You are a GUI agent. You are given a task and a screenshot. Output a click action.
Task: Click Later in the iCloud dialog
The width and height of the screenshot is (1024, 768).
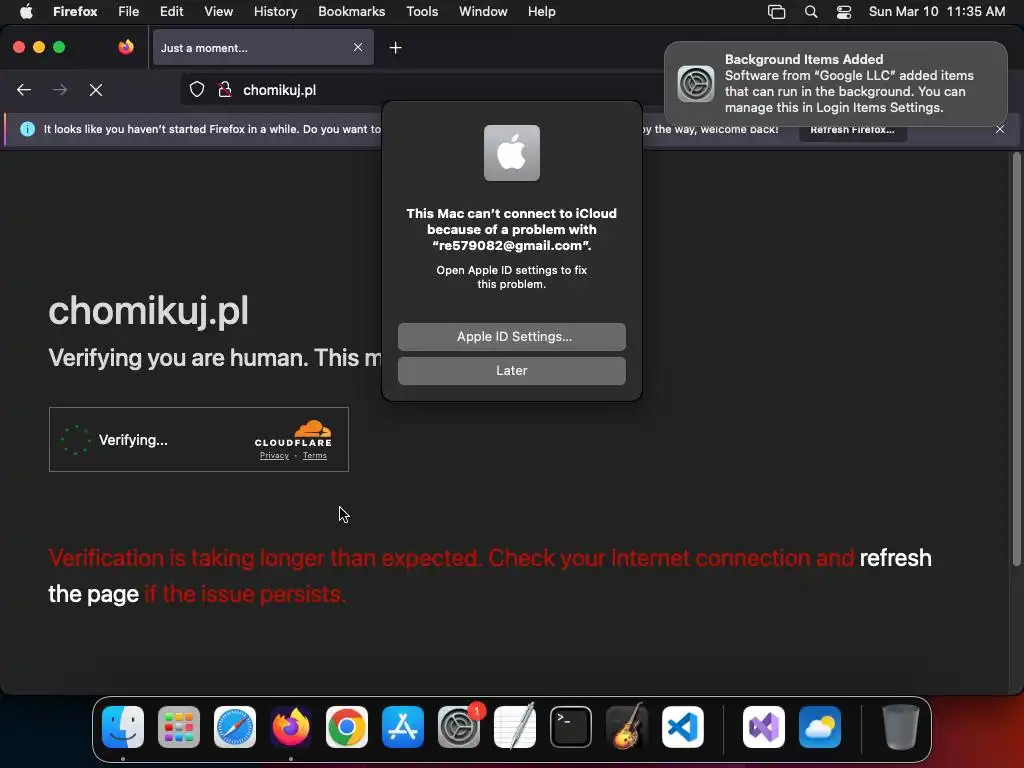(511, 370)
